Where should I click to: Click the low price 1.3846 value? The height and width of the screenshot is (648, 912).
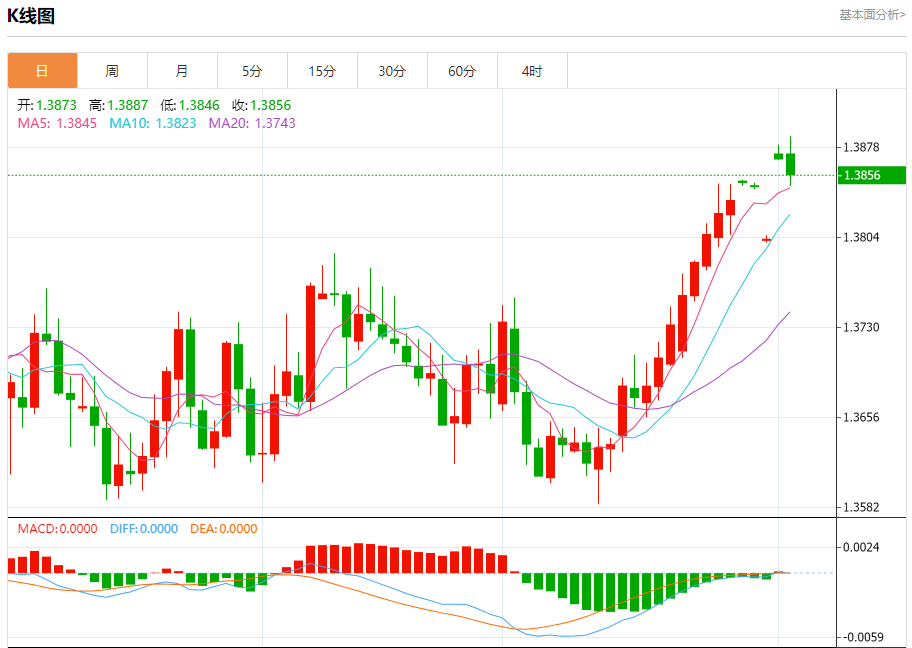click(x=199, y=105)
